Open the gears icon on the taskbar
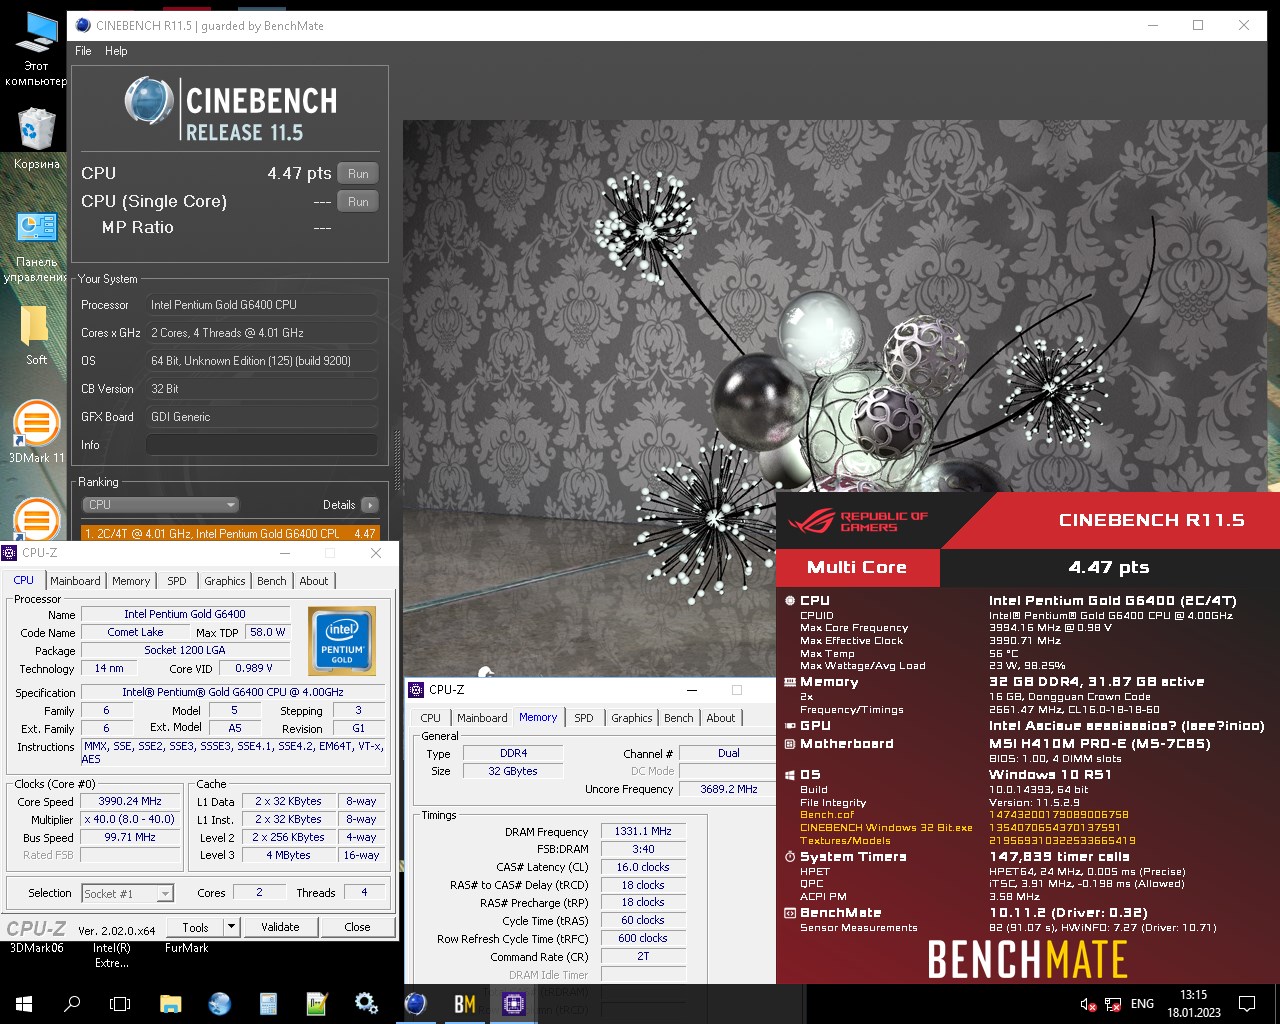The width and height of the screenshot is (1280, 1024). pos(366,1003)
